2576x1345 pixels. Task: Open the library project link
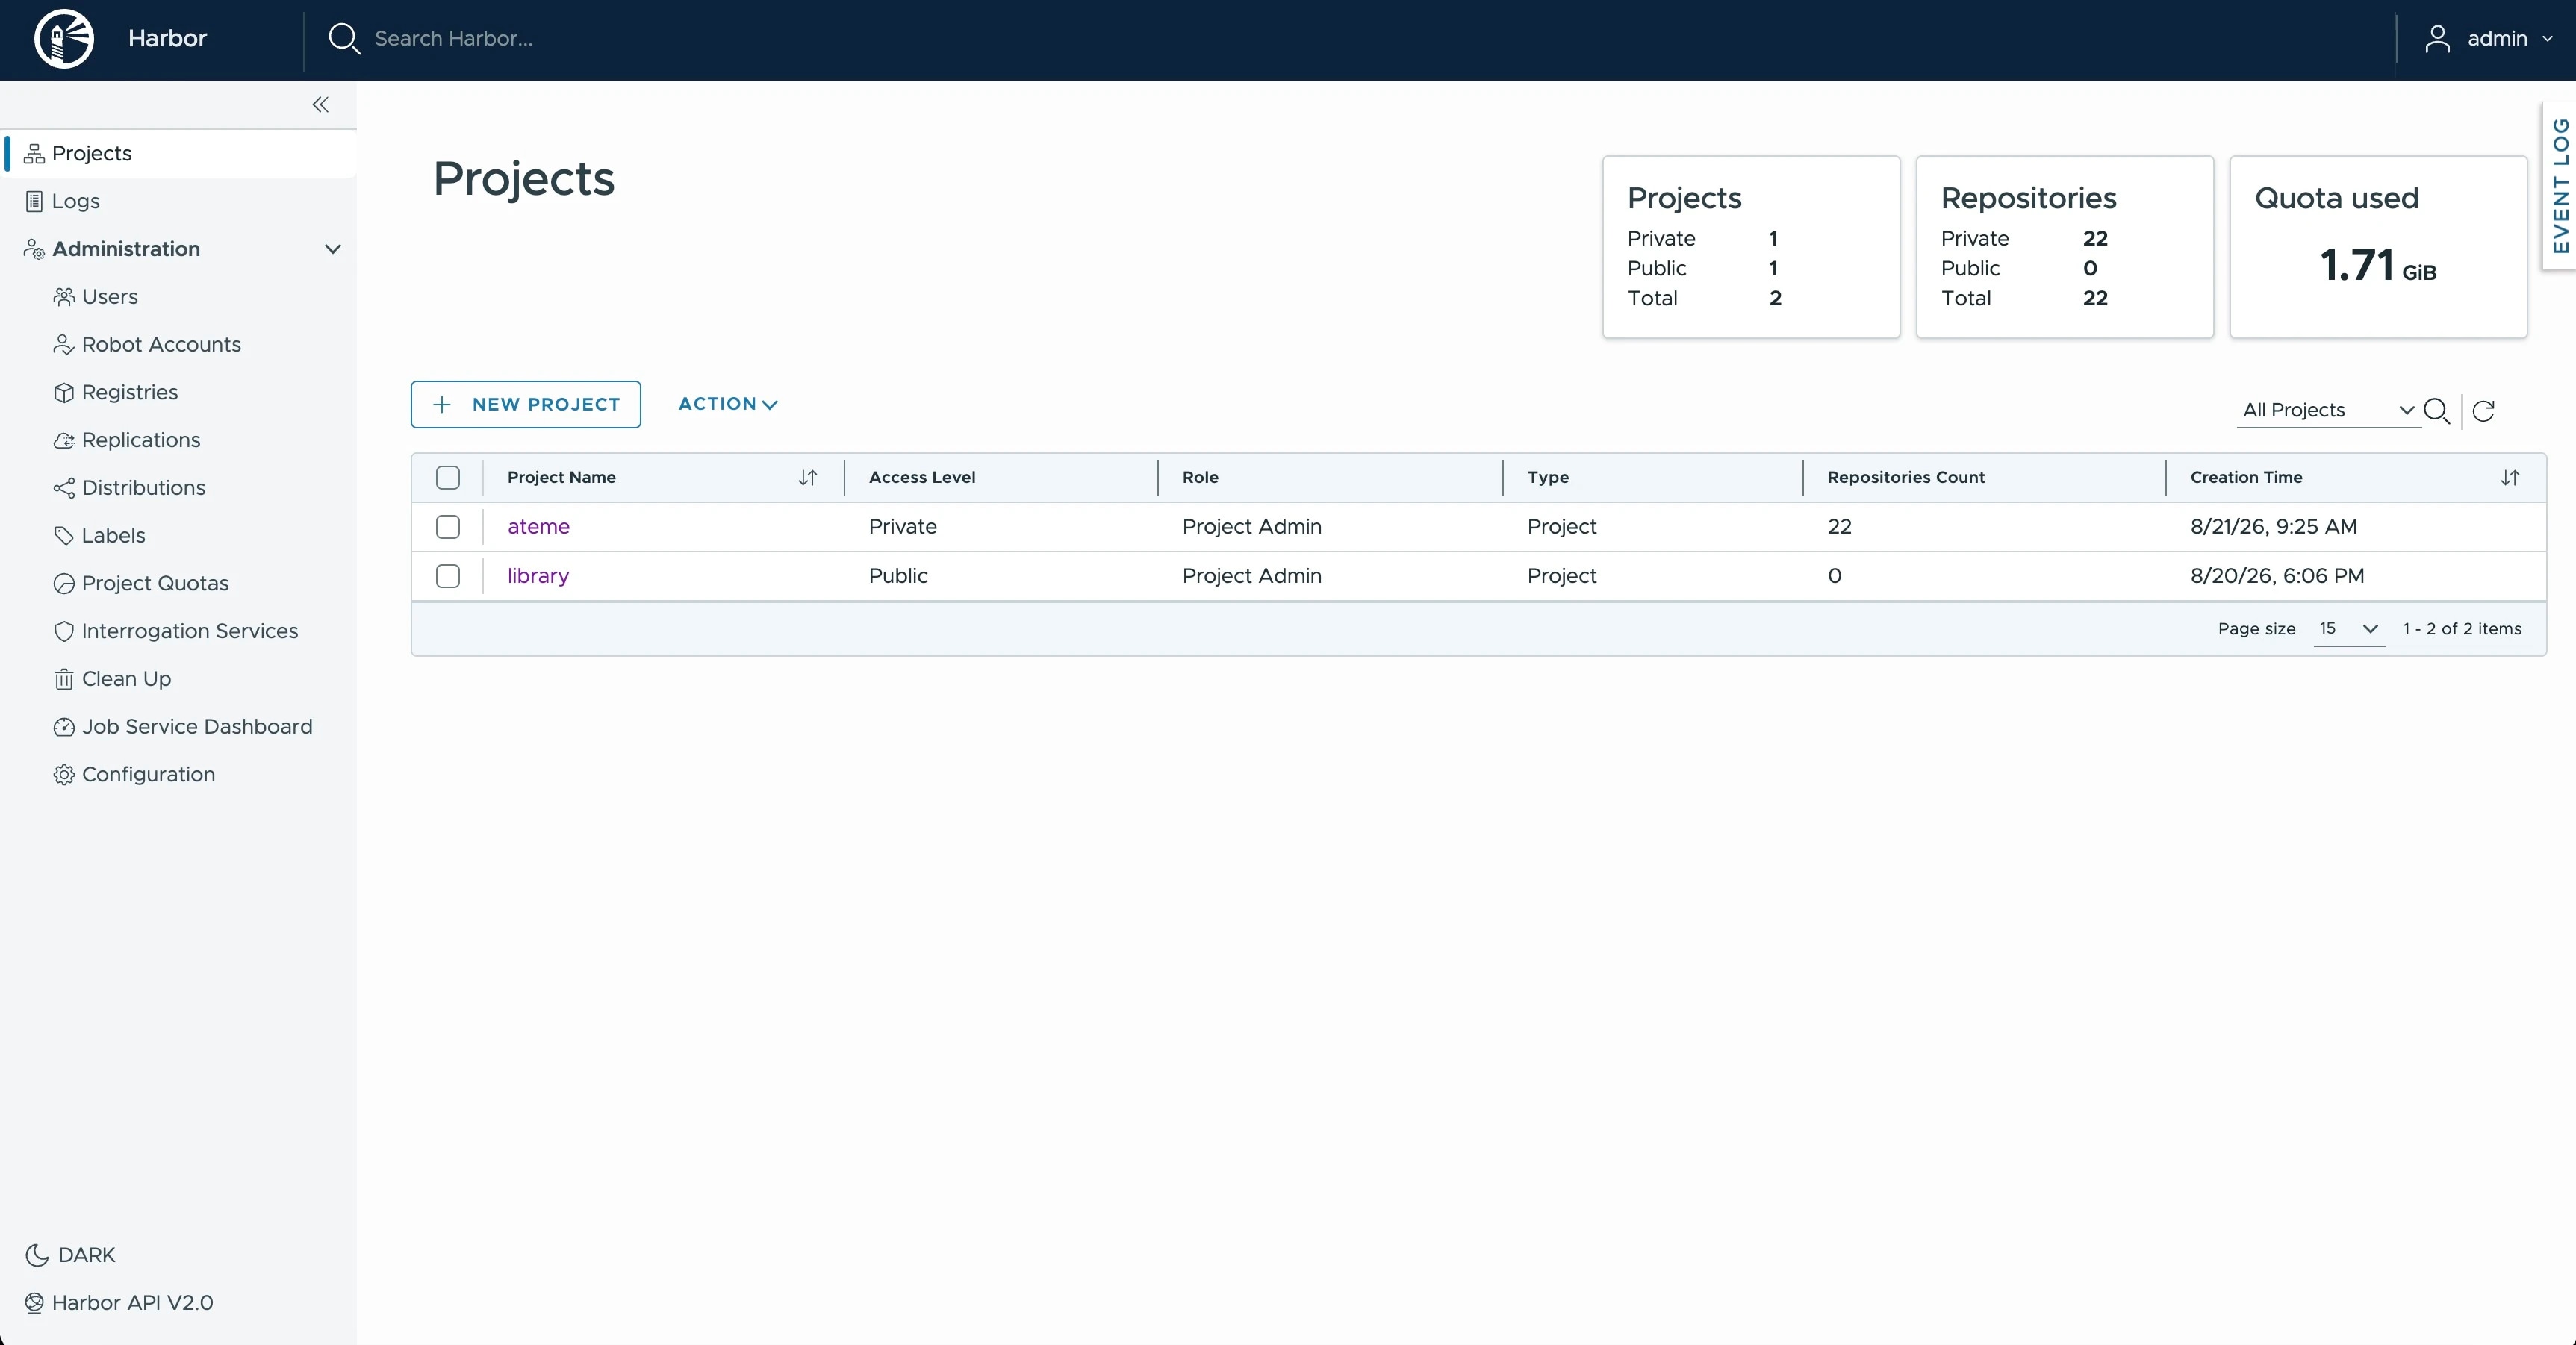pyautogui.click(x=538, y=576)
